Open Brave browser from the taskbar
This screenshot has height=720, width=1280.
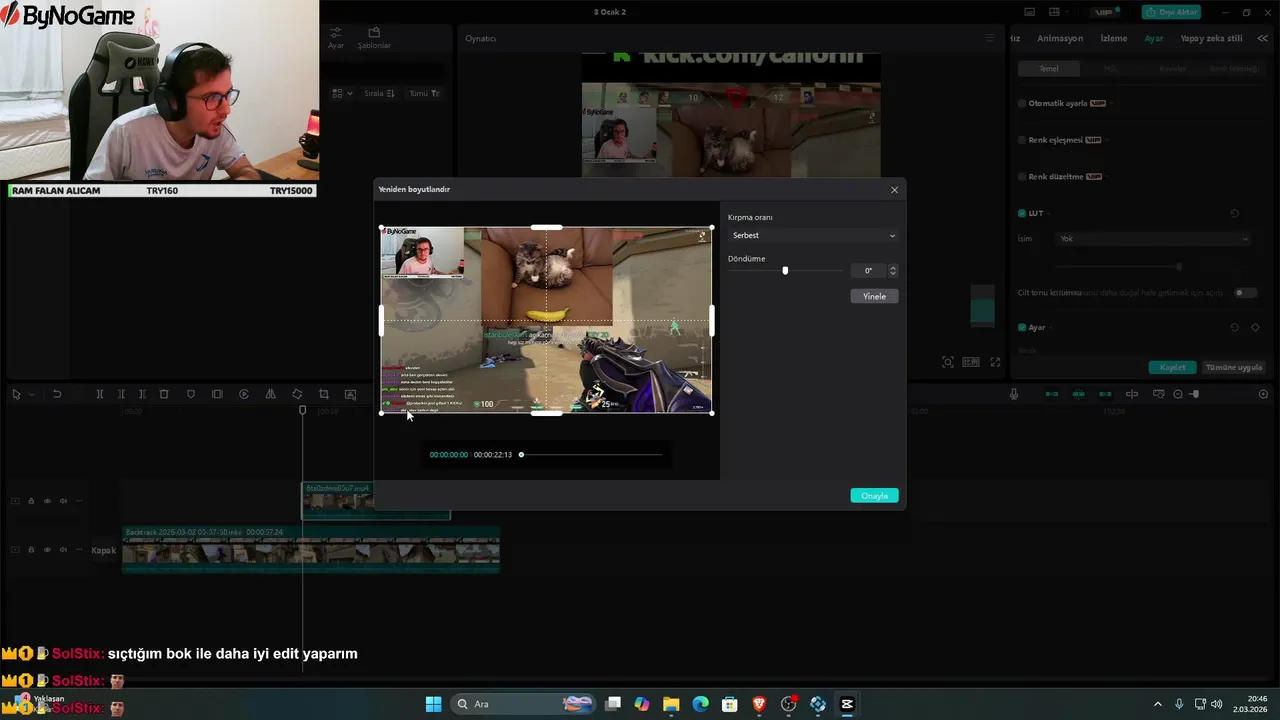pos(759,704)
